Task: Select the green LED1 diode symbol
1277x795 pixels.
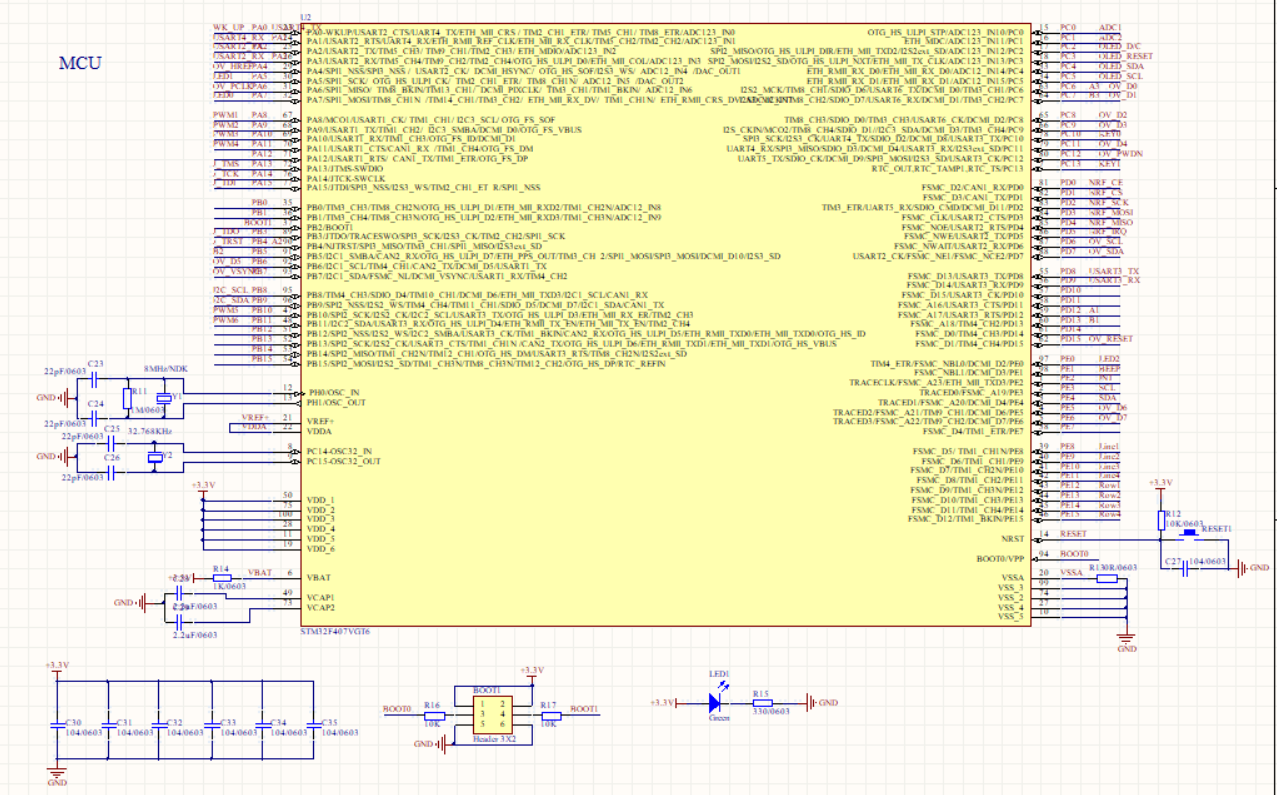Action: (715, 703)
